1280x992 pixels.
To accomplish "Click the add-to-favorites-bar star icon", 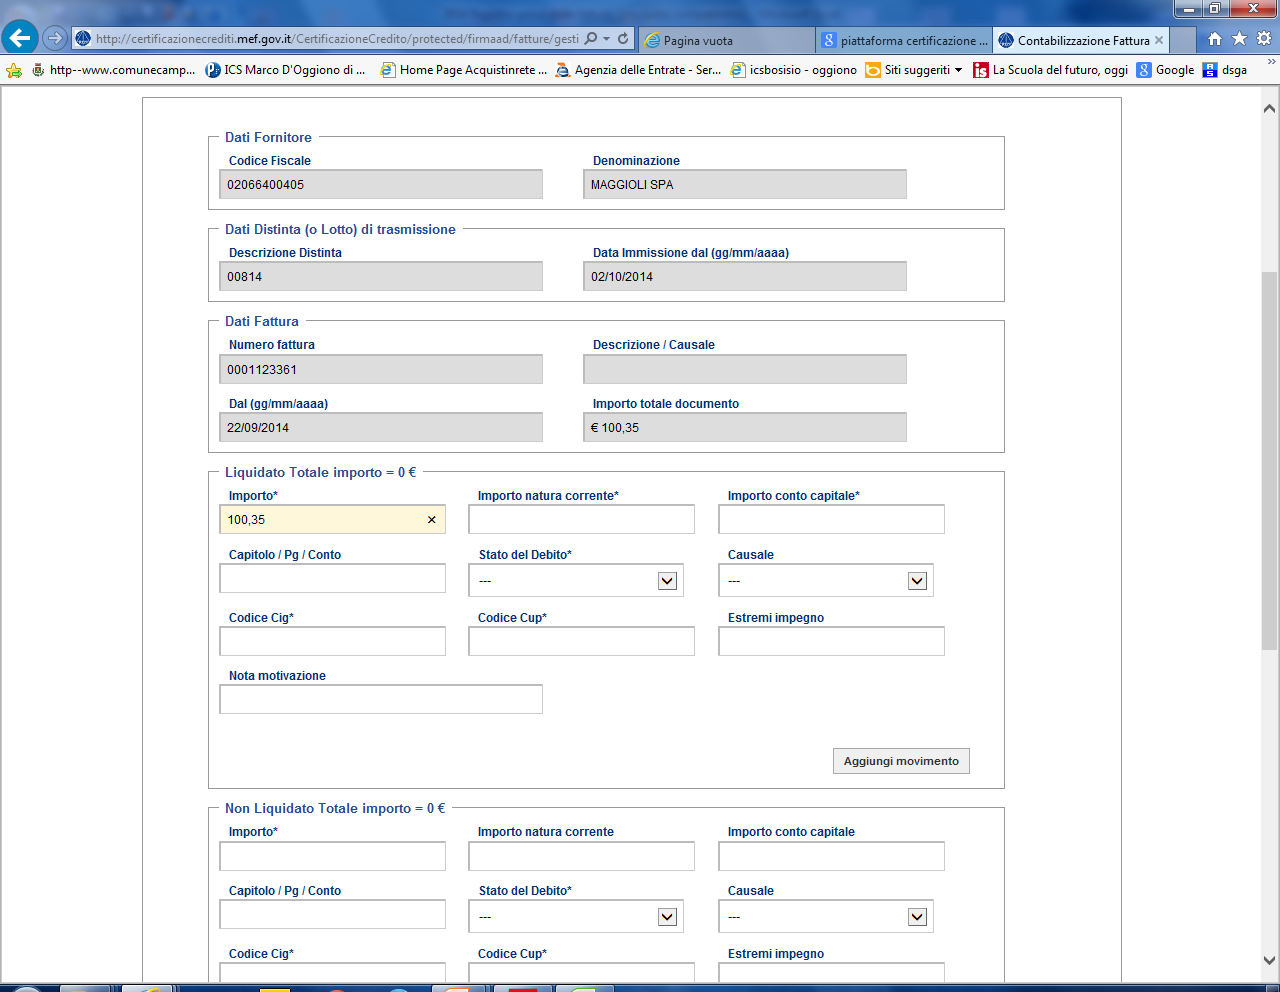I will click(x=14, y=70).
